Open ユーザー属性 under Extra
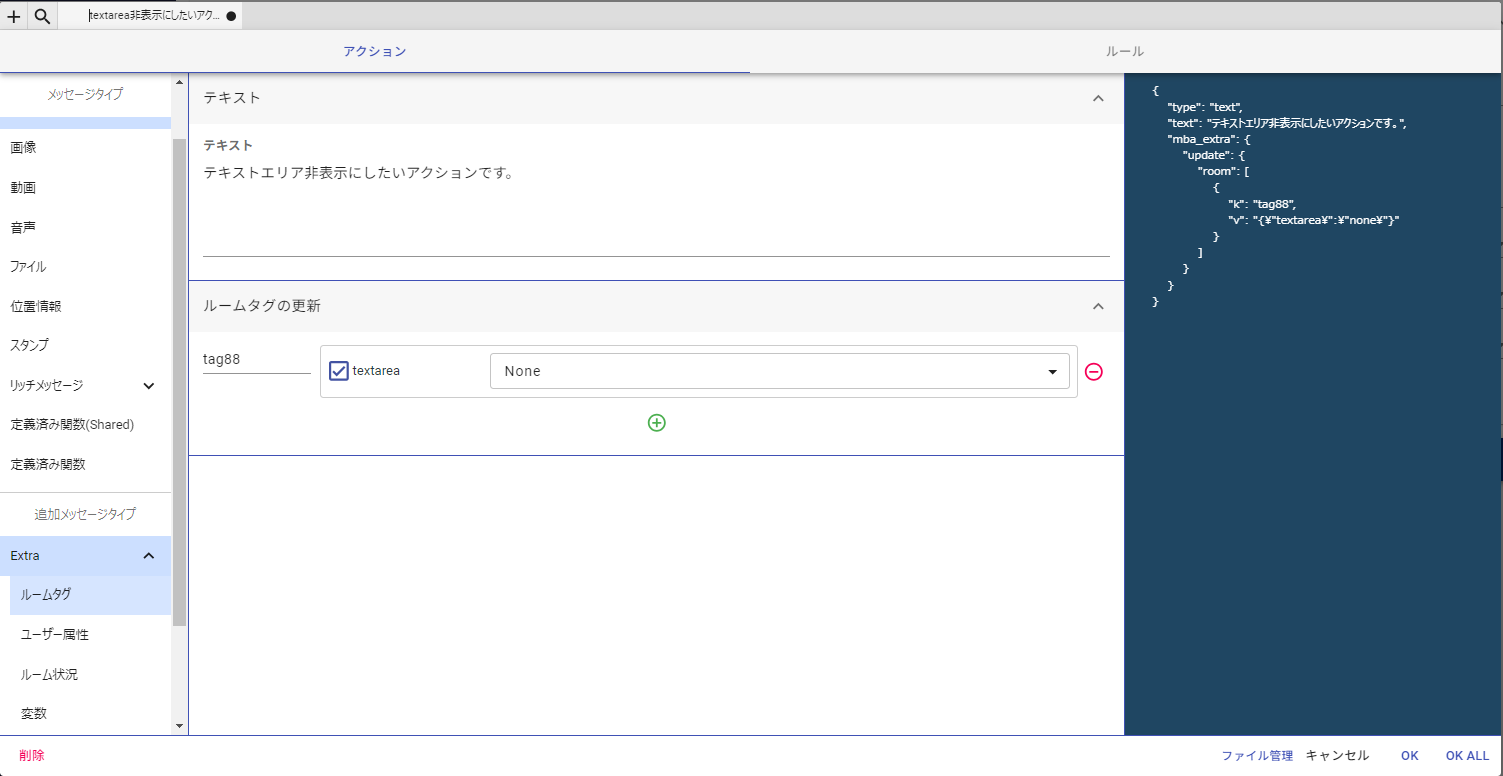The image size is (1503, 776). pyautogui.click(x=90, y=634)
